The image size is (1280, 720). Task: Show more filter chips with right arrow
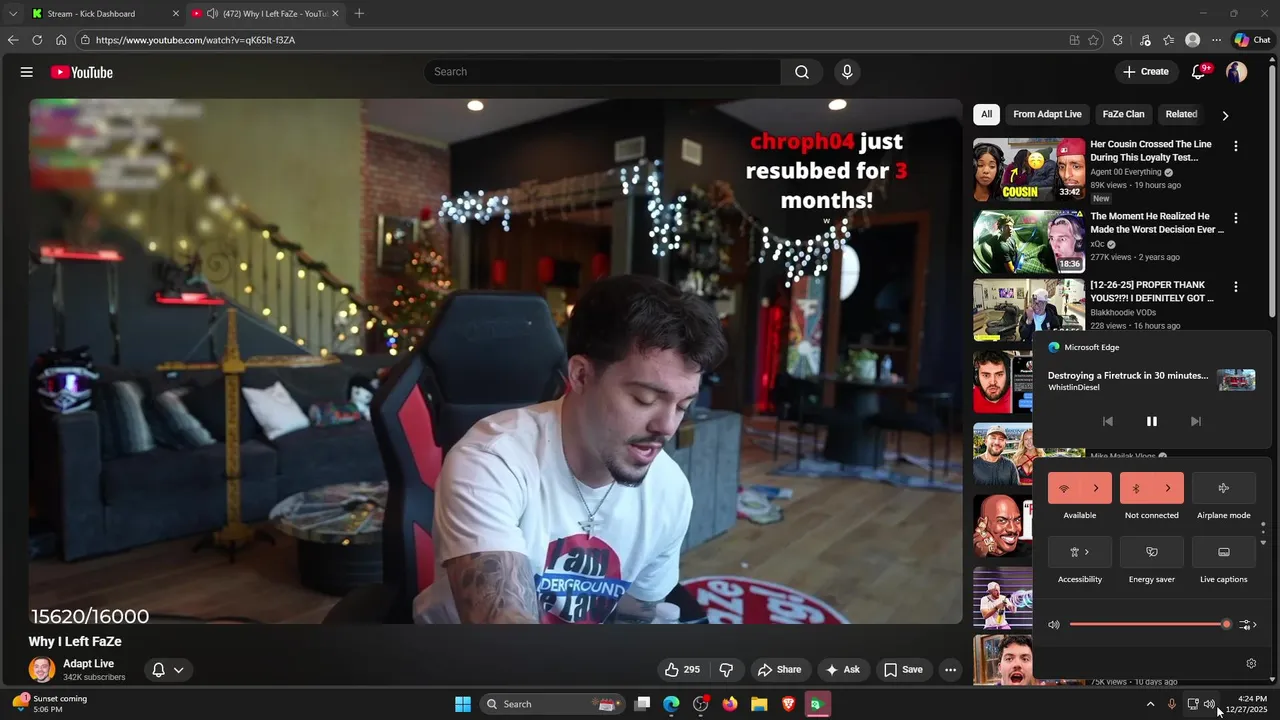tap(1225, 115)
